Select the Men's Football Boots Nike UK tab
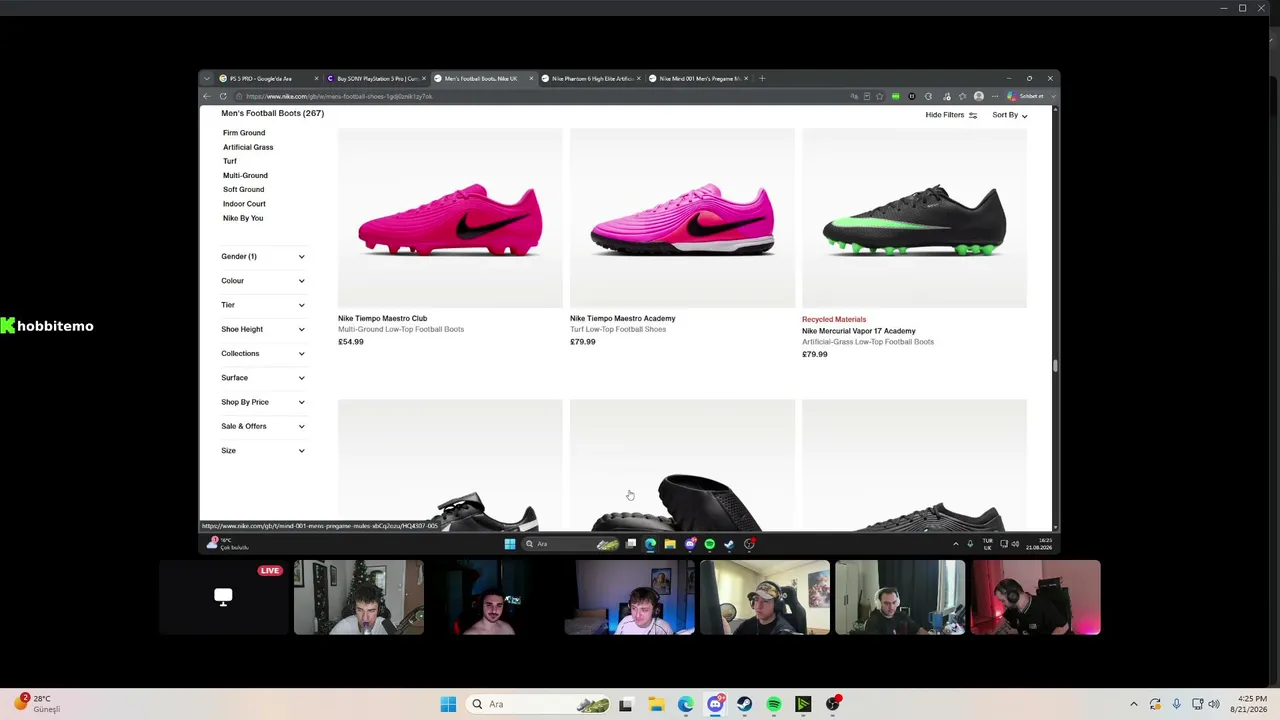The image size is (1280, 720). [x=484, y=79]
